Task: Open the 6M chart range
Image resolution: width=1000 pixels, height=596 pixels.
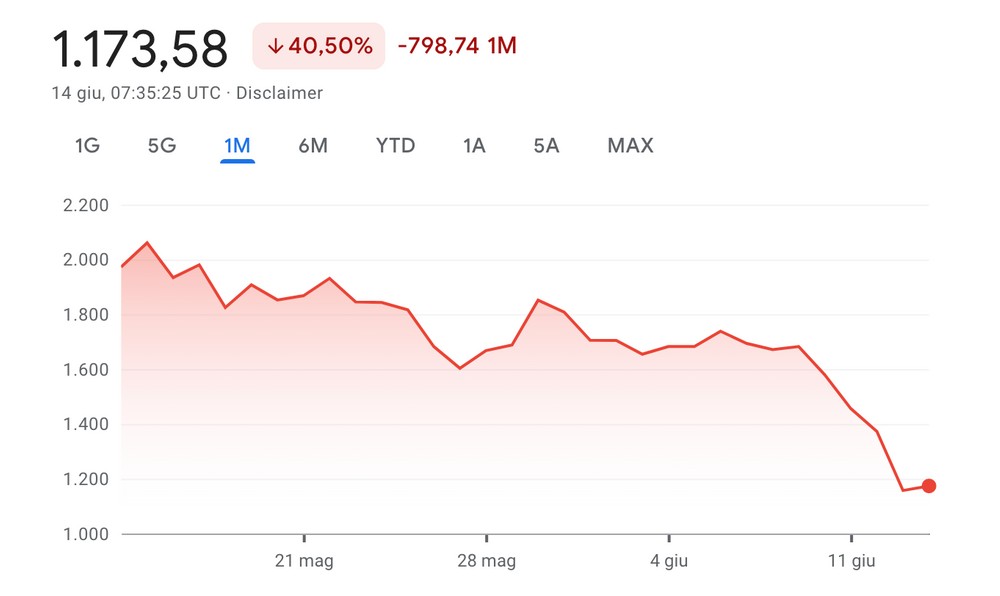Action: (313, 146)
